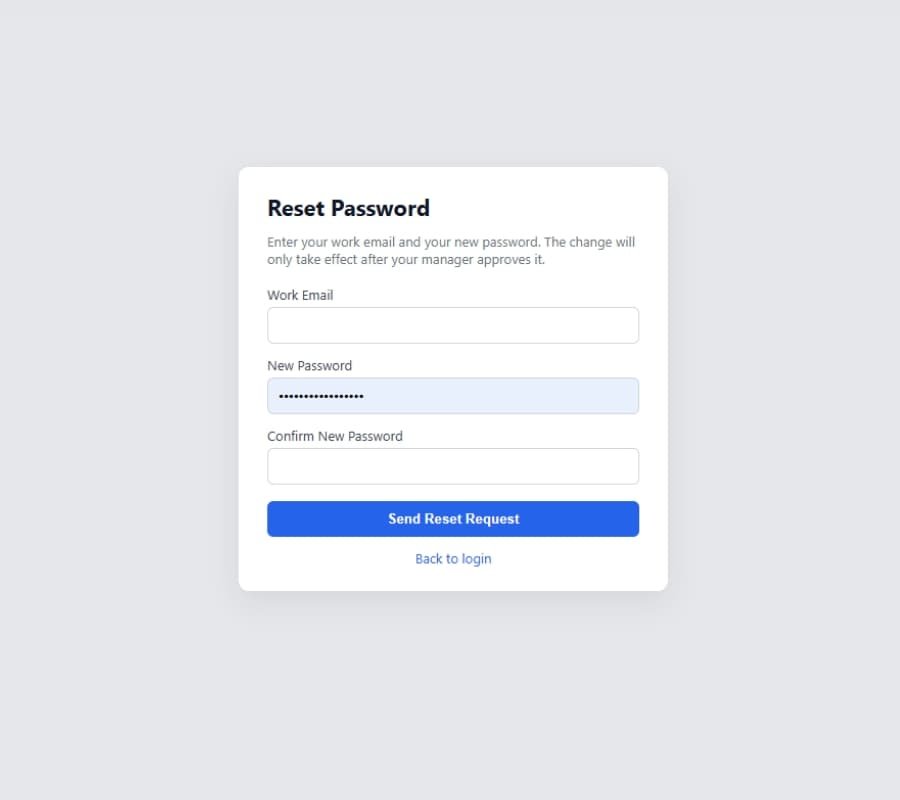The height and width of the screenshot is (800, 900).
Task: Click the word Reset in the heading
Action: (296, 209)
